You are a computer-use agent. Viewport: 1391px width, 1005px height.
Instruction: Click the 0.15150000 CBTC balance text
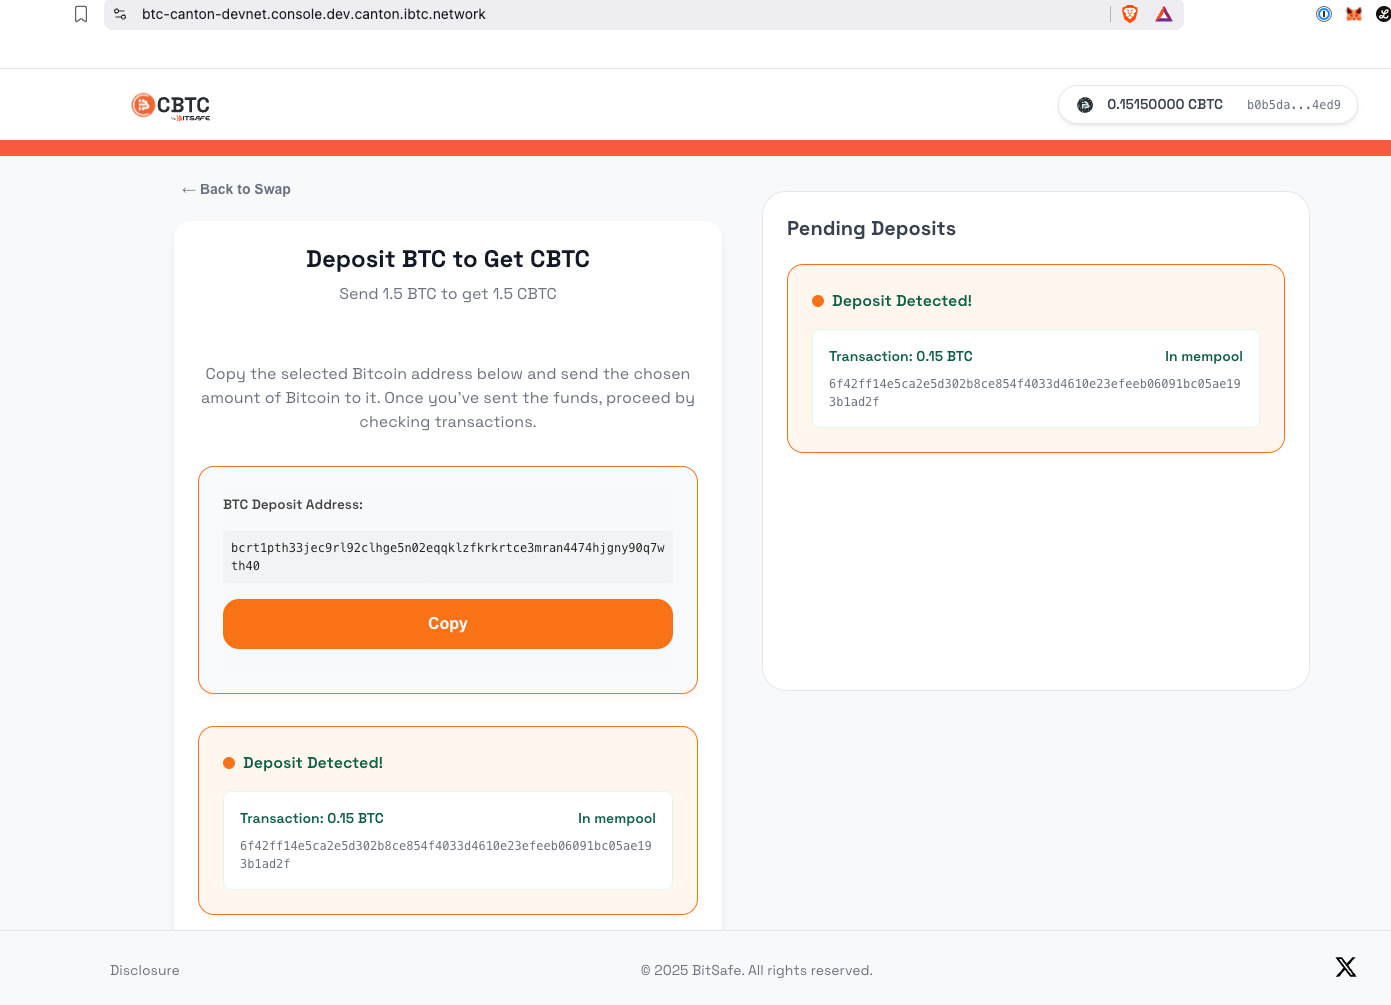[1164, 105]
